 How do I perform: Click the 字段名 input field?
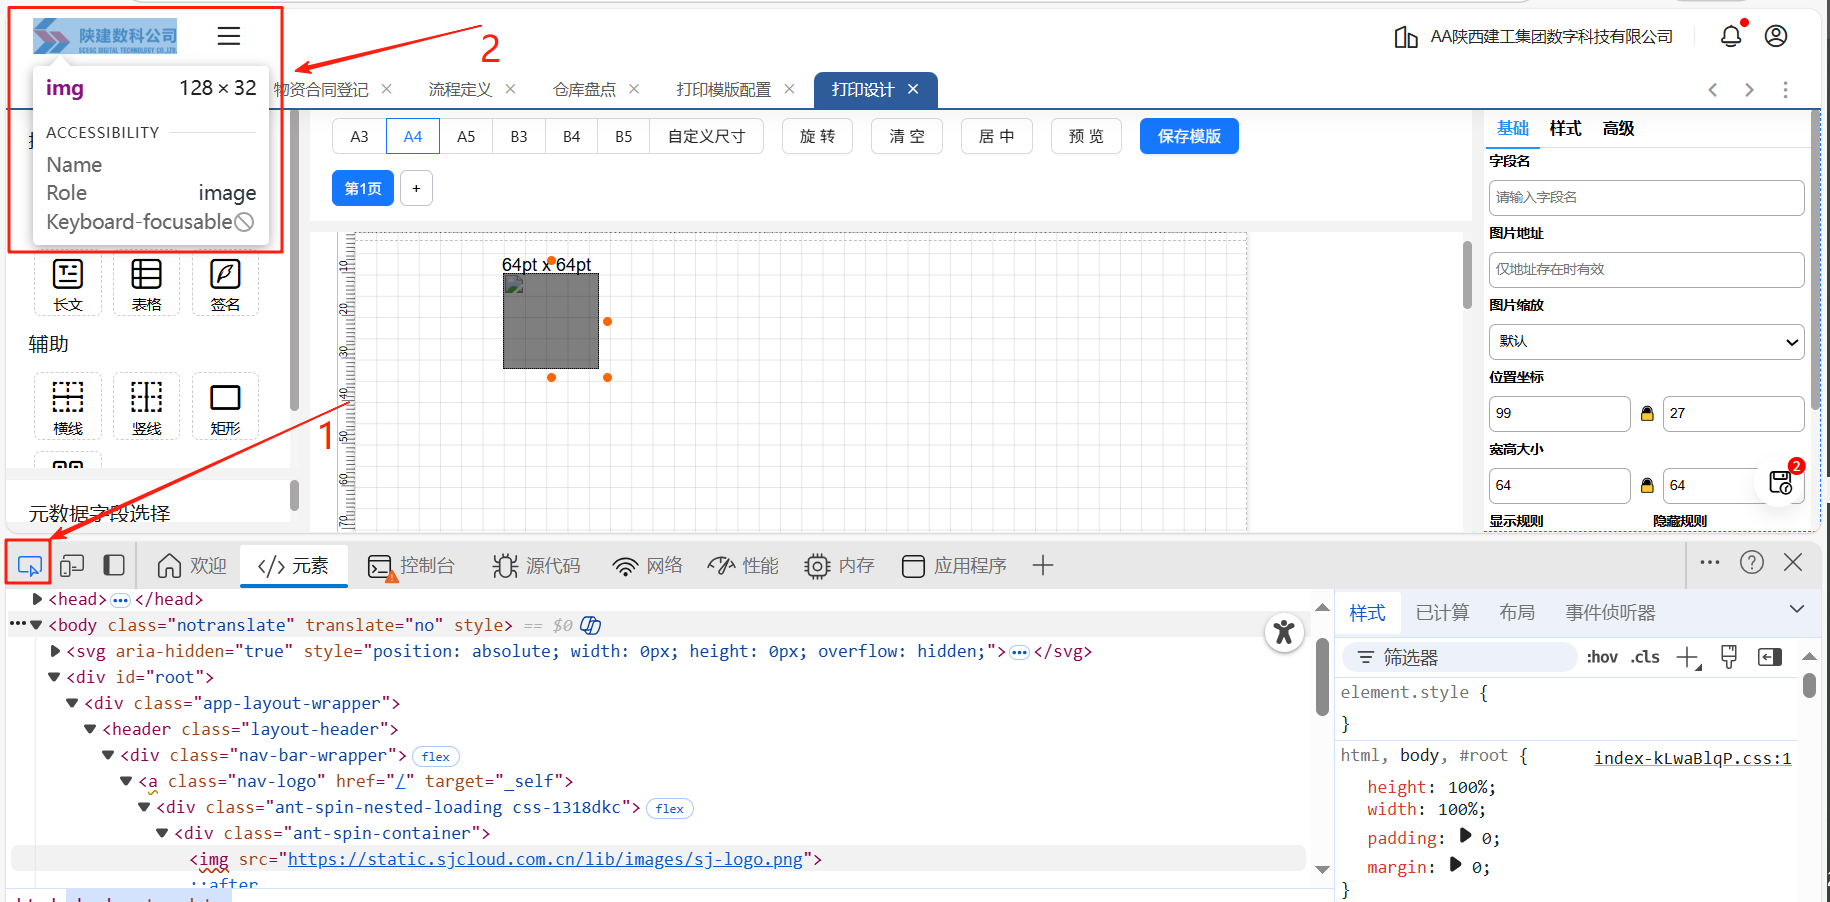[x=1646, y=198]
